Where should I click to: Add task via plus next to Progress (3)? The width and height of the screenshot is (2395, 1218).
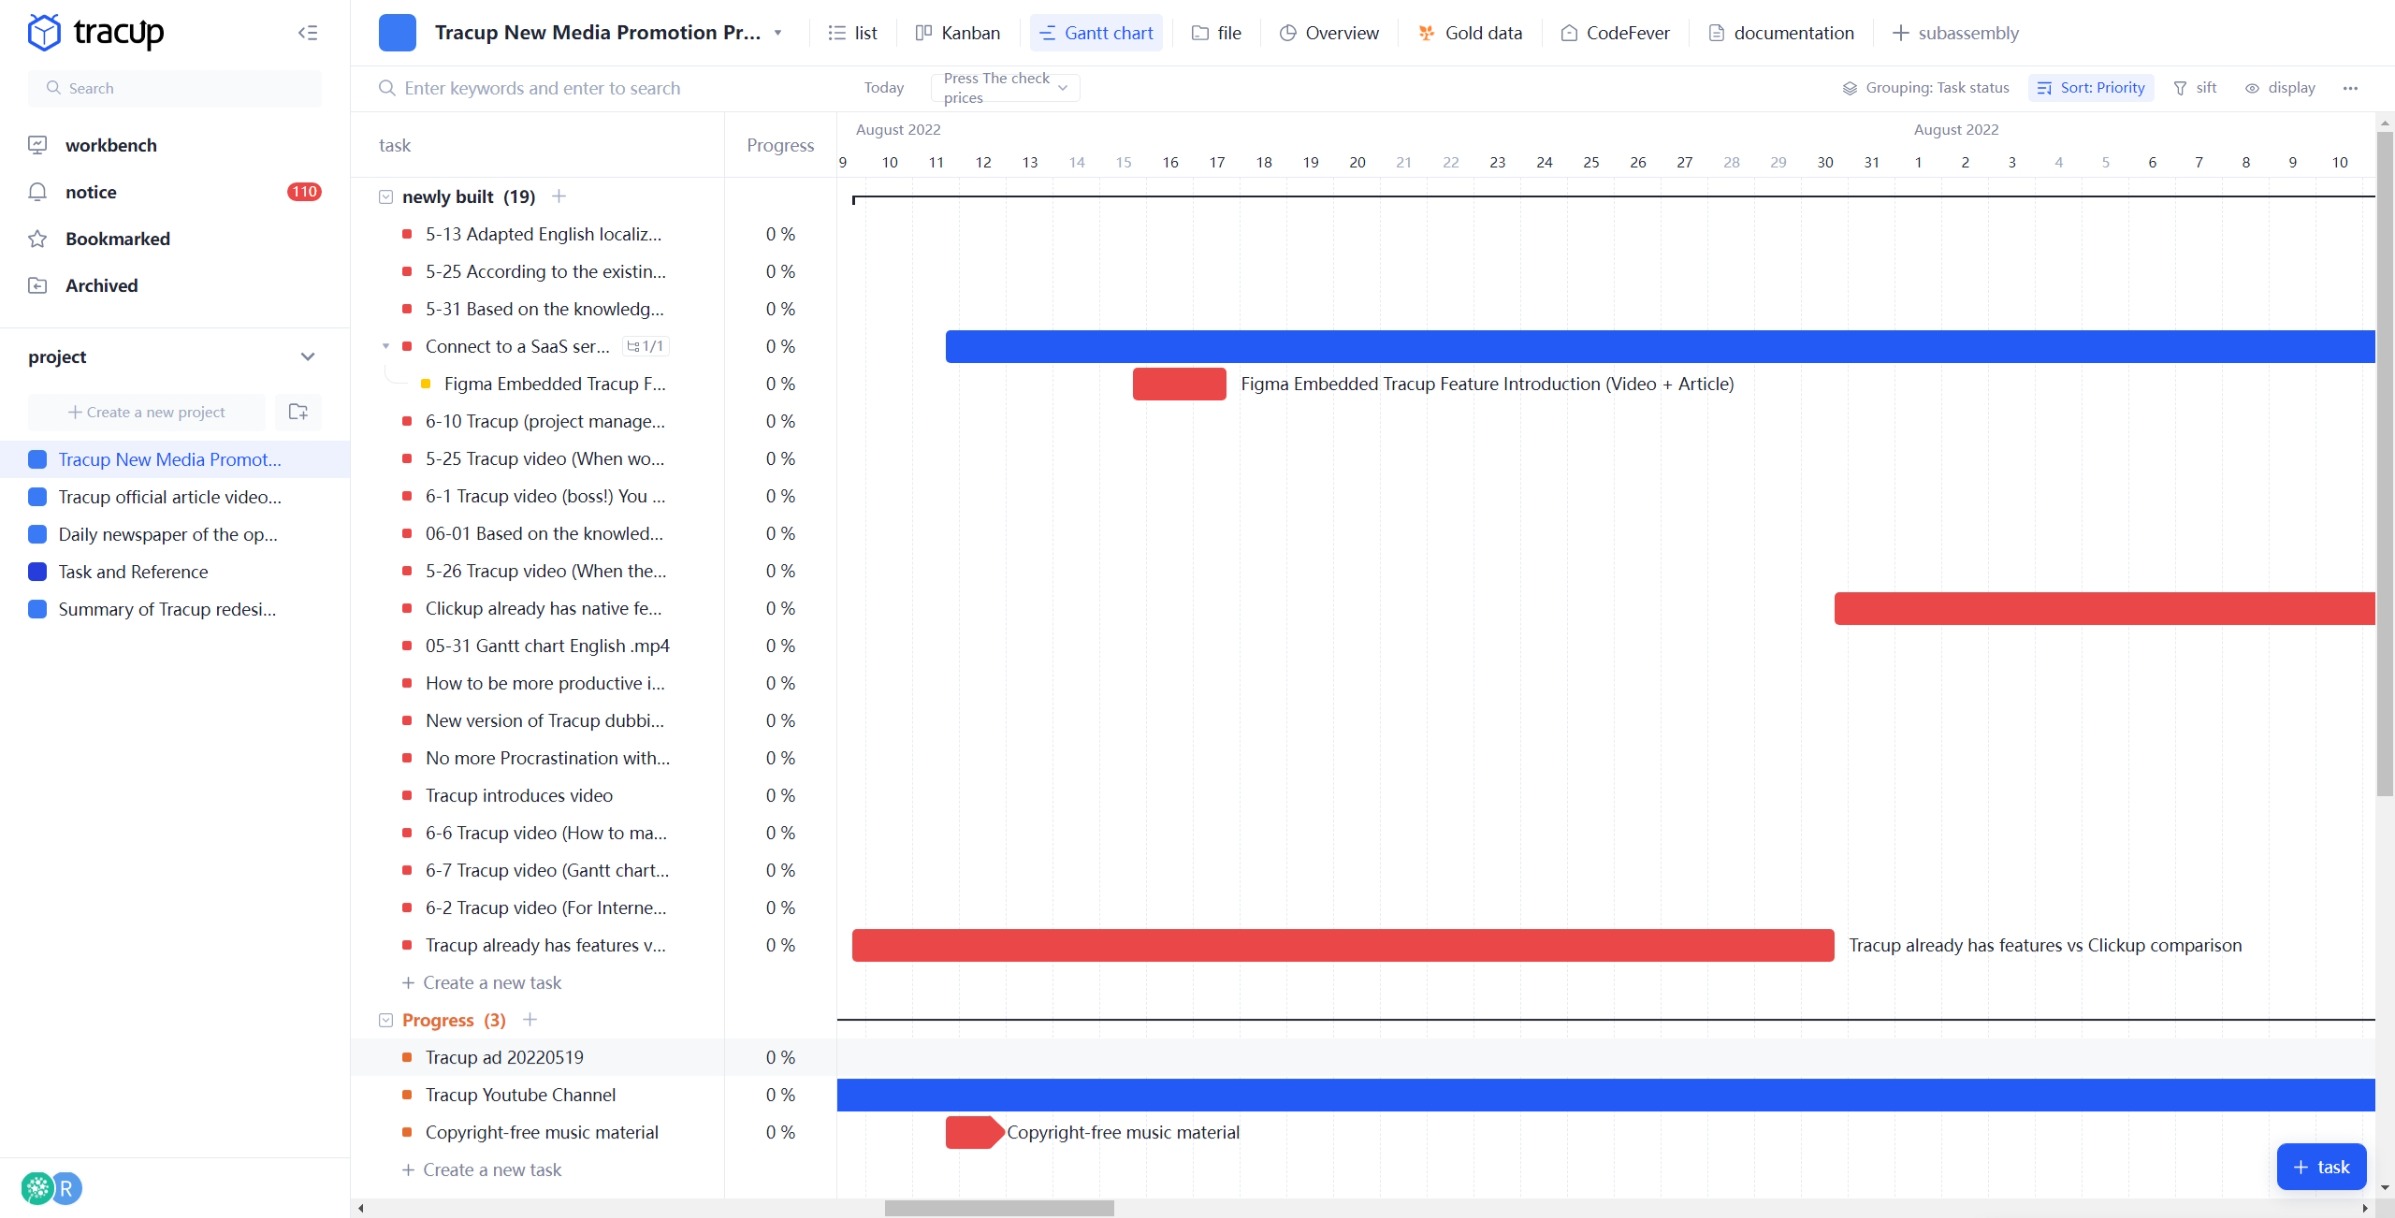pyautogui.click(x=530, y=1019)
